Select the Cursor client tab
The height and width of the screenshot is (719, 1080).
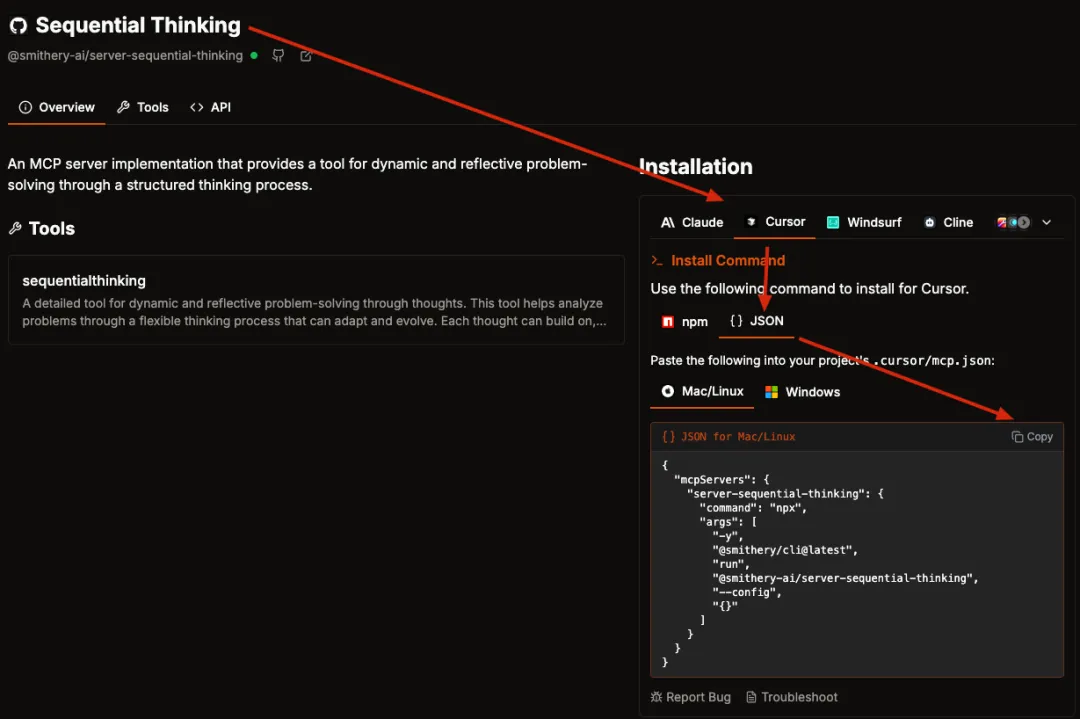[776, 222]
